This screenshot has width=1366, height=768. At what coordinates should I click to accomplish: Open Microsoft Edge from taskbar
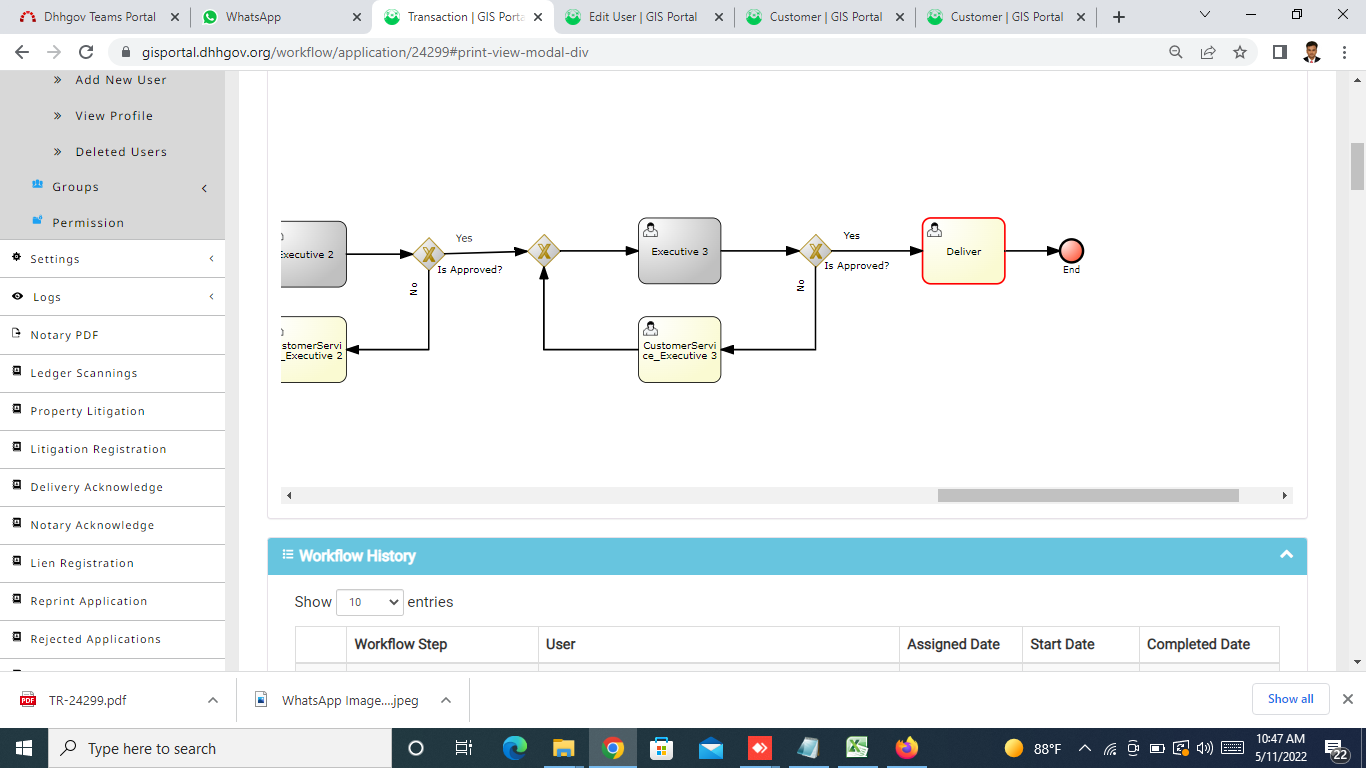tap(515, 748)
